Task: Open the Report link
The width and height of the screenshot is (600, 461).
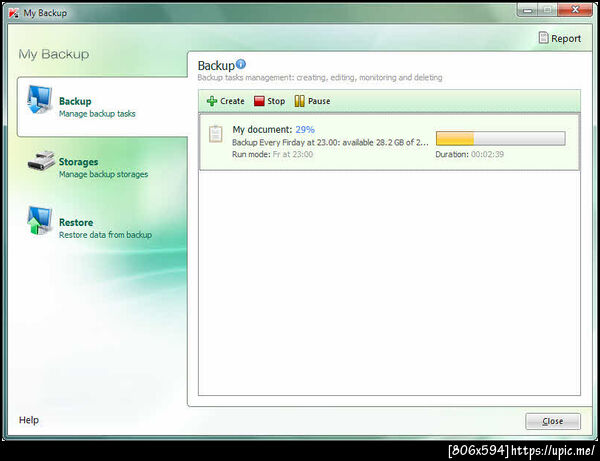Action: (560, 38)
